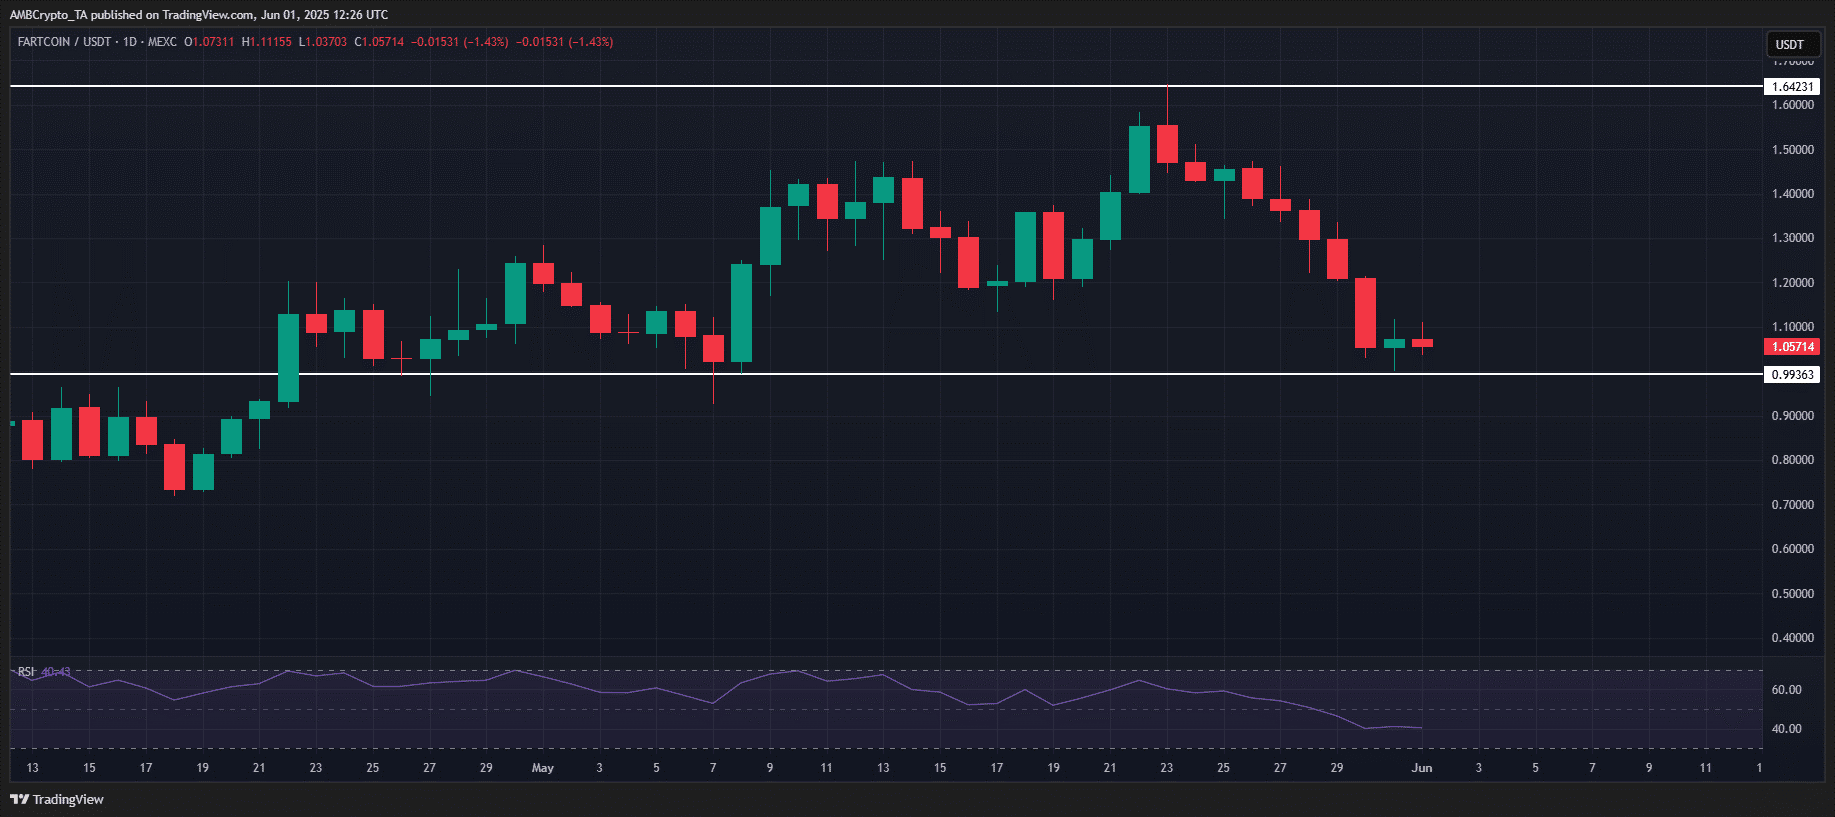1835x817 pixels.
Task: Click the large green candle of May 8
Action: pos(741,312)
